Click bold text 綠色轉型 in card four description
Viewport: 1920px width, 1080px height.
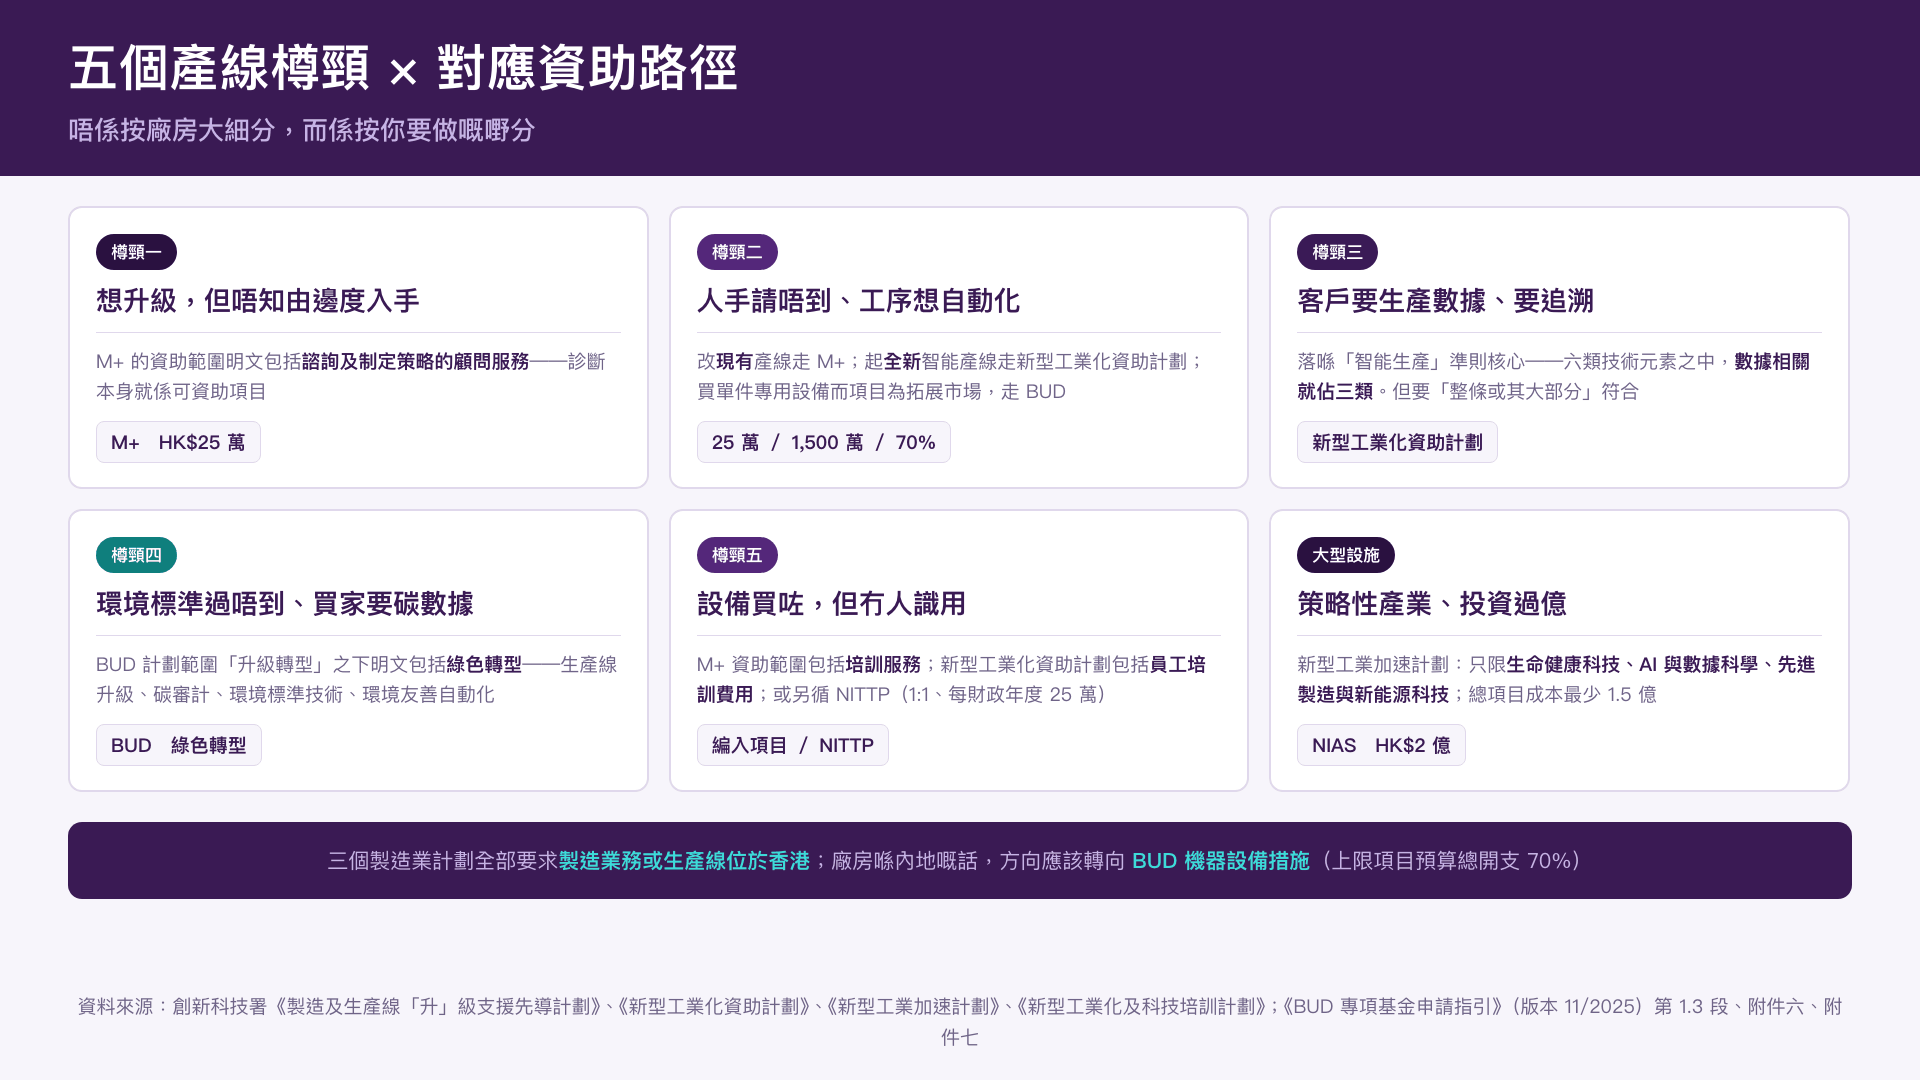pos(484,664)
